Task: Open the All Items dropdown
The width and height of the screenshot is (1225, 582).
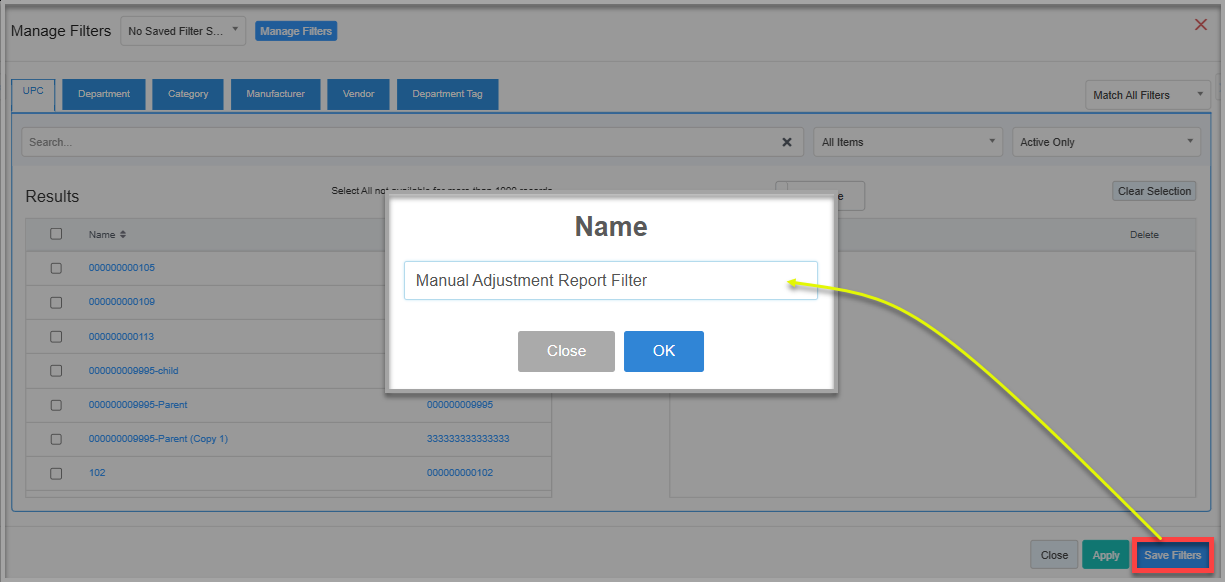Action: click(907, 142)
